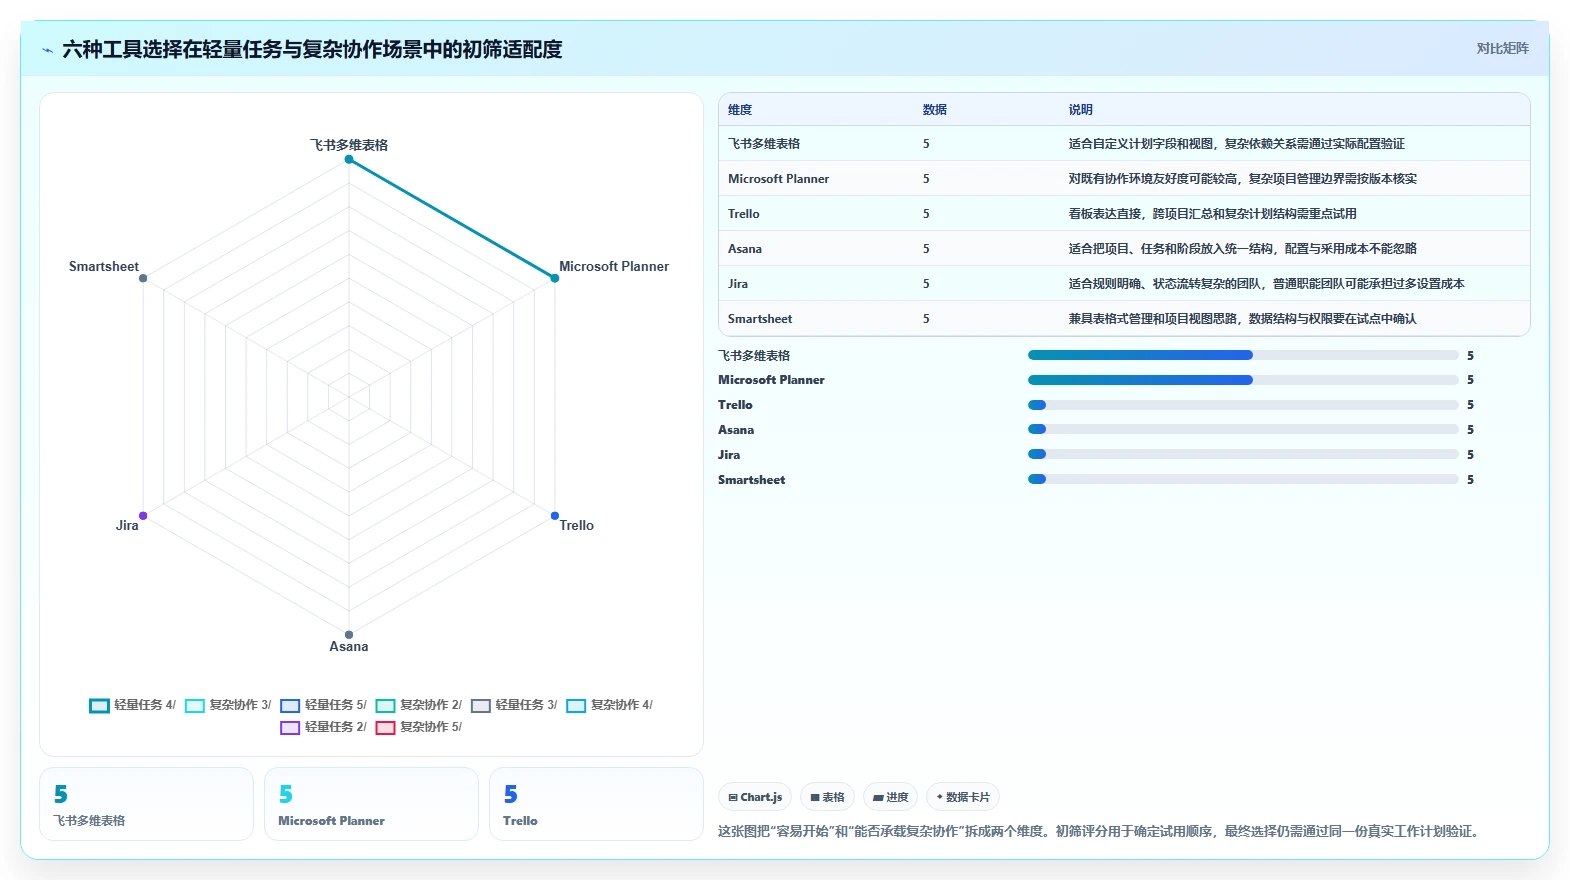Click the Asana radar data point

tap(349, 635)
